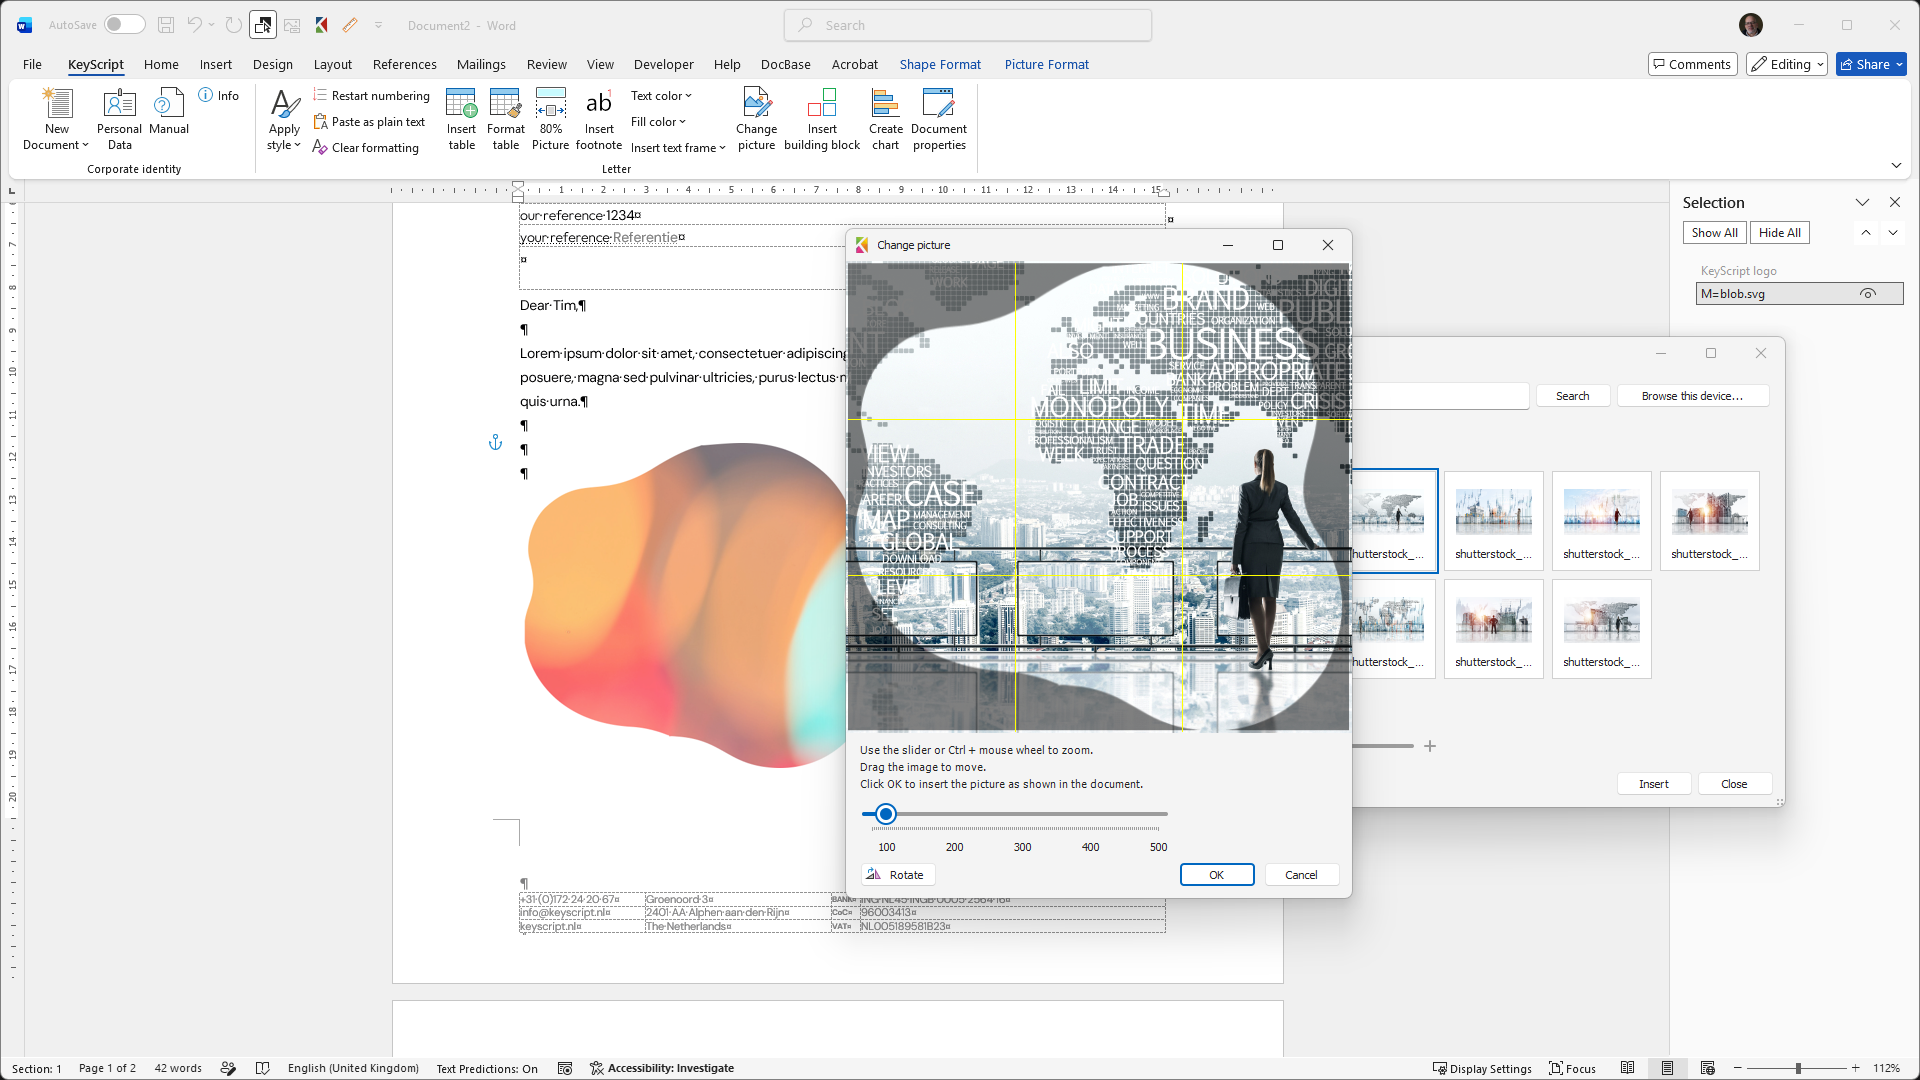The width and height of the screenshot is (1920, 1080).
Task: Open the Text color dropdown
Action: click(661, 95)
